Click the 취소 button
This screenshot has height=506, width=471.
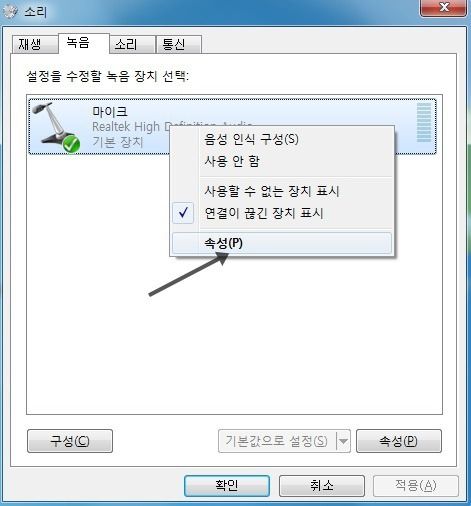coord(322,485)
